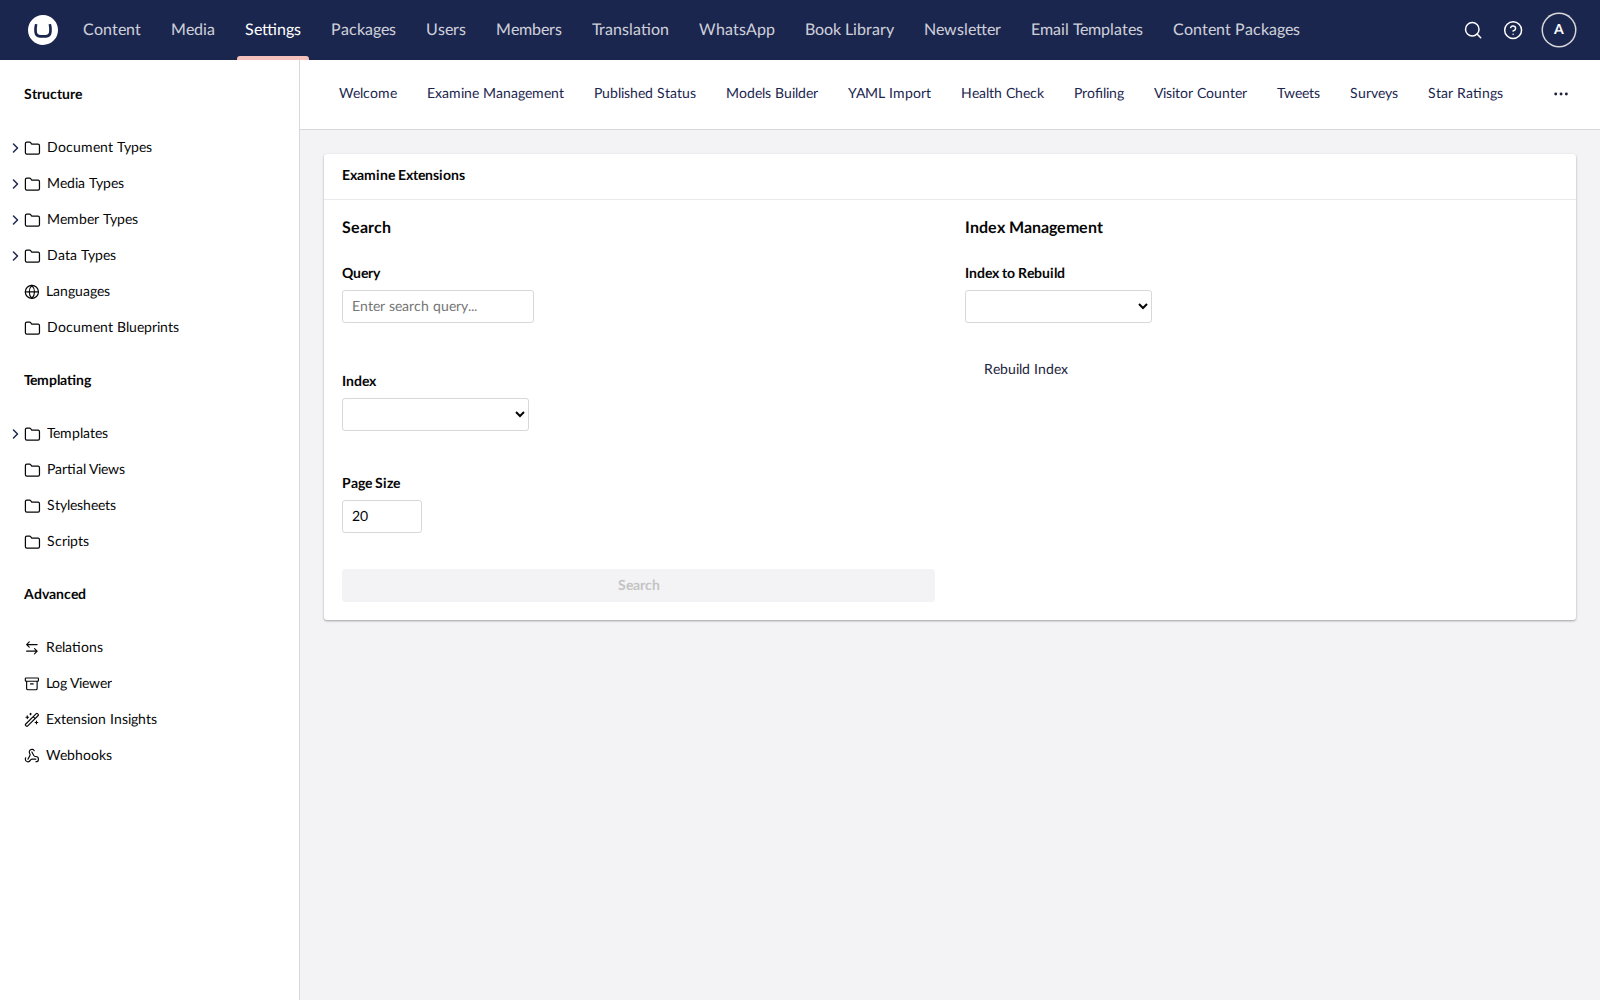Click the Document Blueprints folder icon
Image resolution: width=1600 pixels, height=1000 pixels.
pos(32,328)
